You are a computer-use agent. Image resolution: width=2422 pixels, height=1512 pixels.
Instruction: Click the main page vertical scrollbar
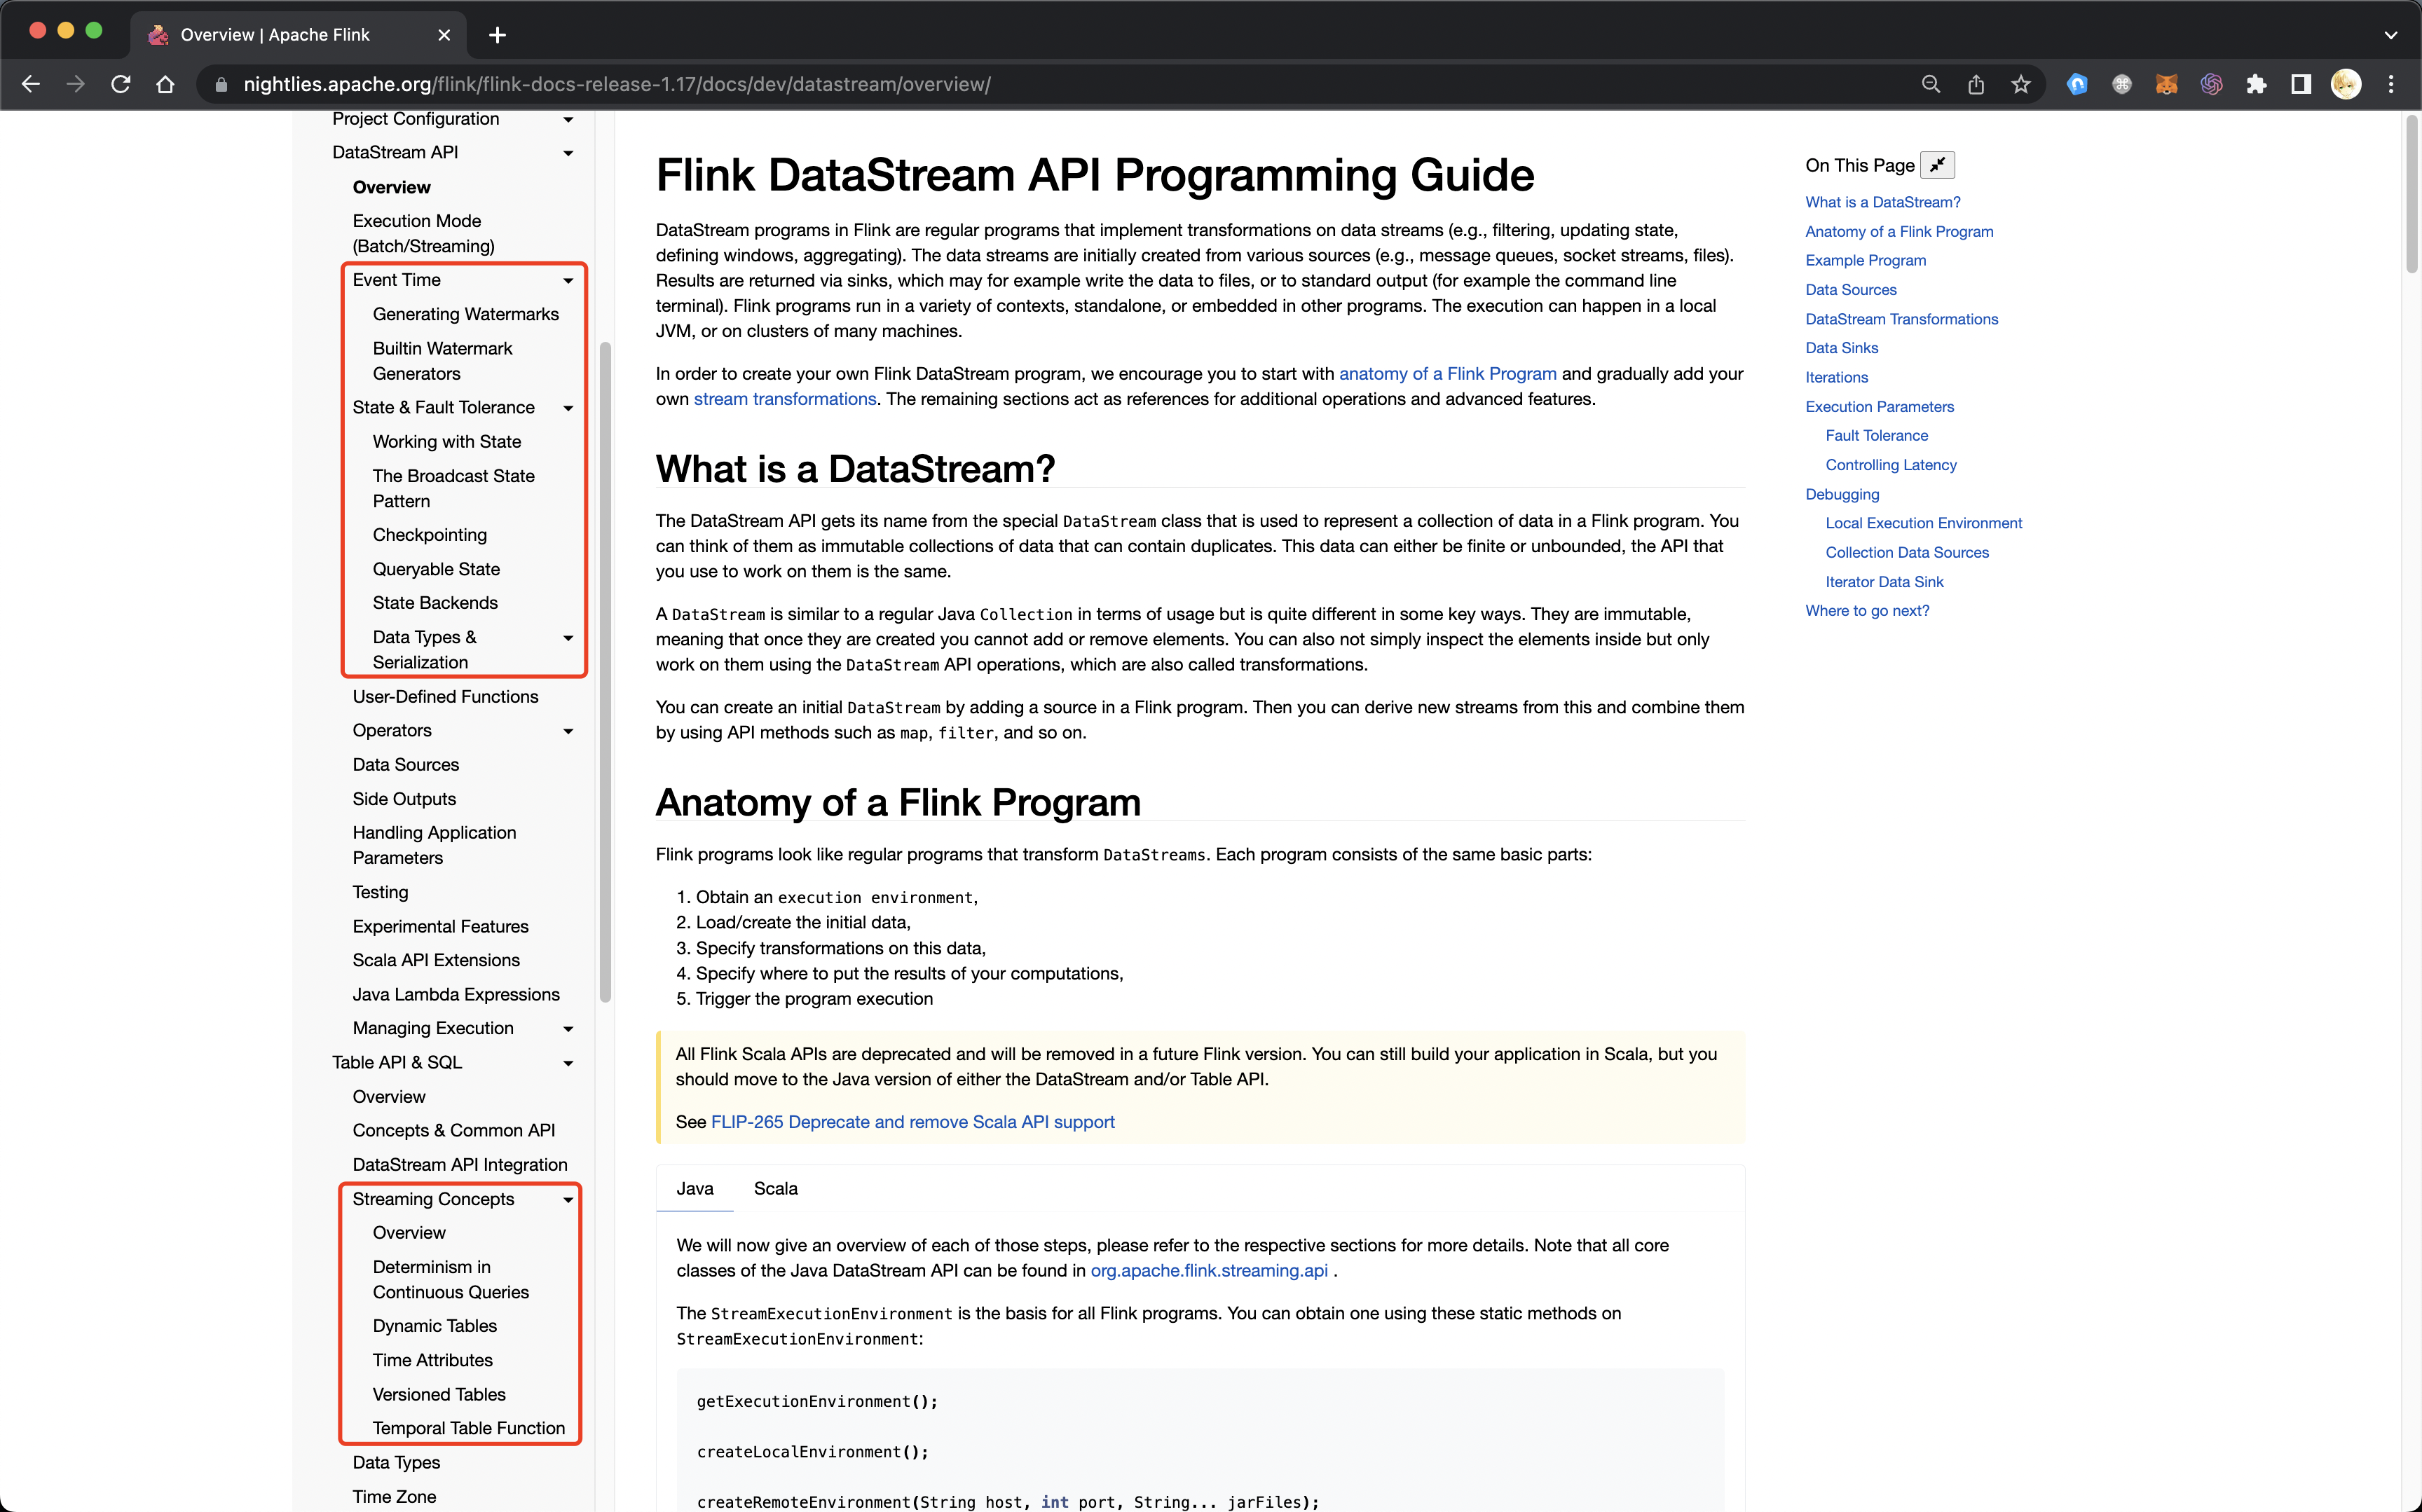pos(2411,195)
